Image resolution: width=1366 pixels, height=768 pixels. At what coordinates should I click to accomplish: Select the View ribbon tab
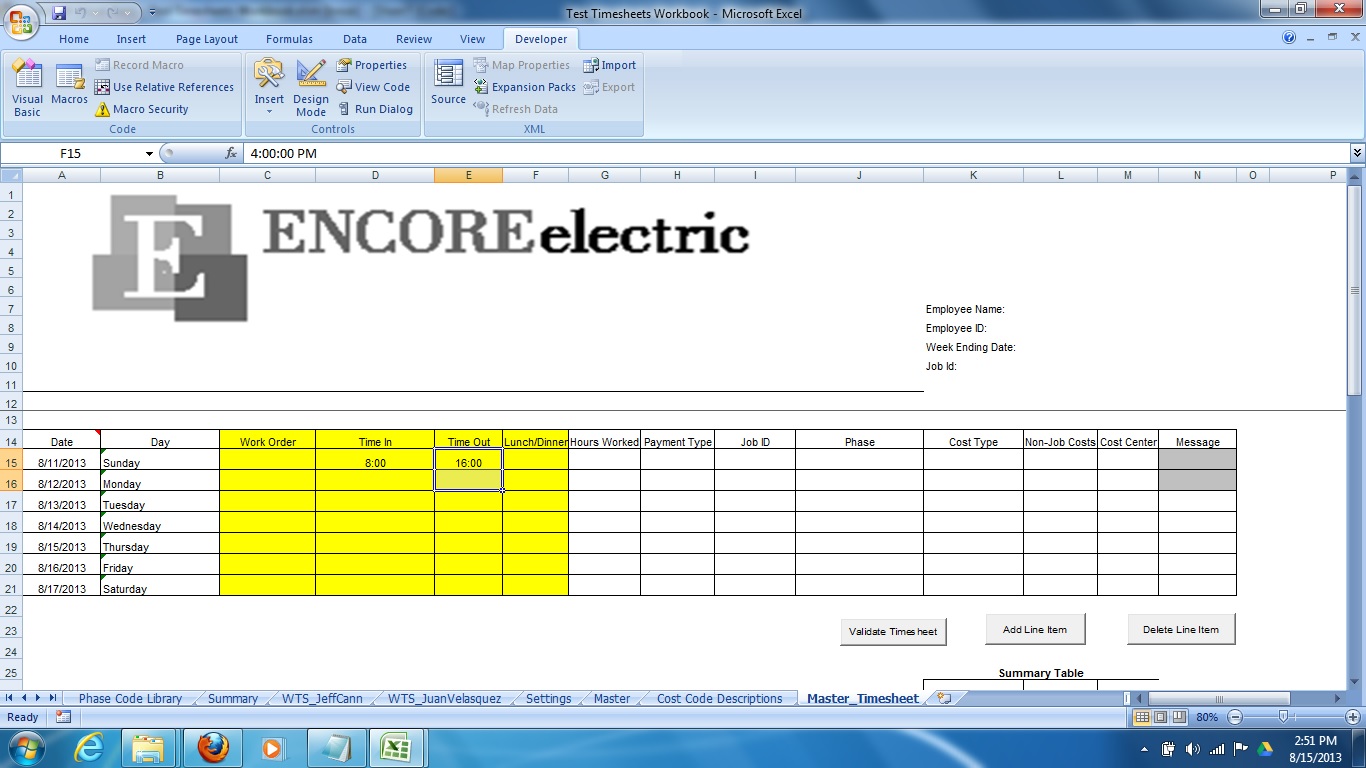click(472, 39)
